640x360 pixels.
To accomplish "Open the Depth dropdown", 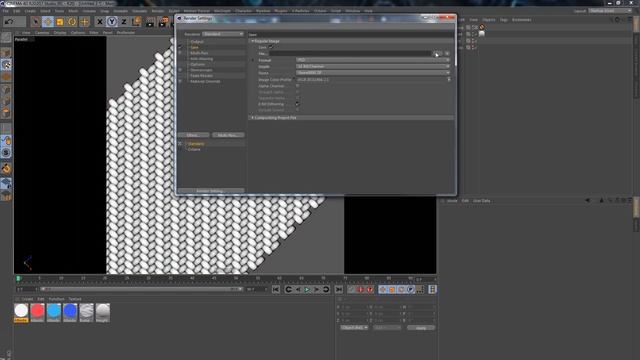I will tap(373, 67).
